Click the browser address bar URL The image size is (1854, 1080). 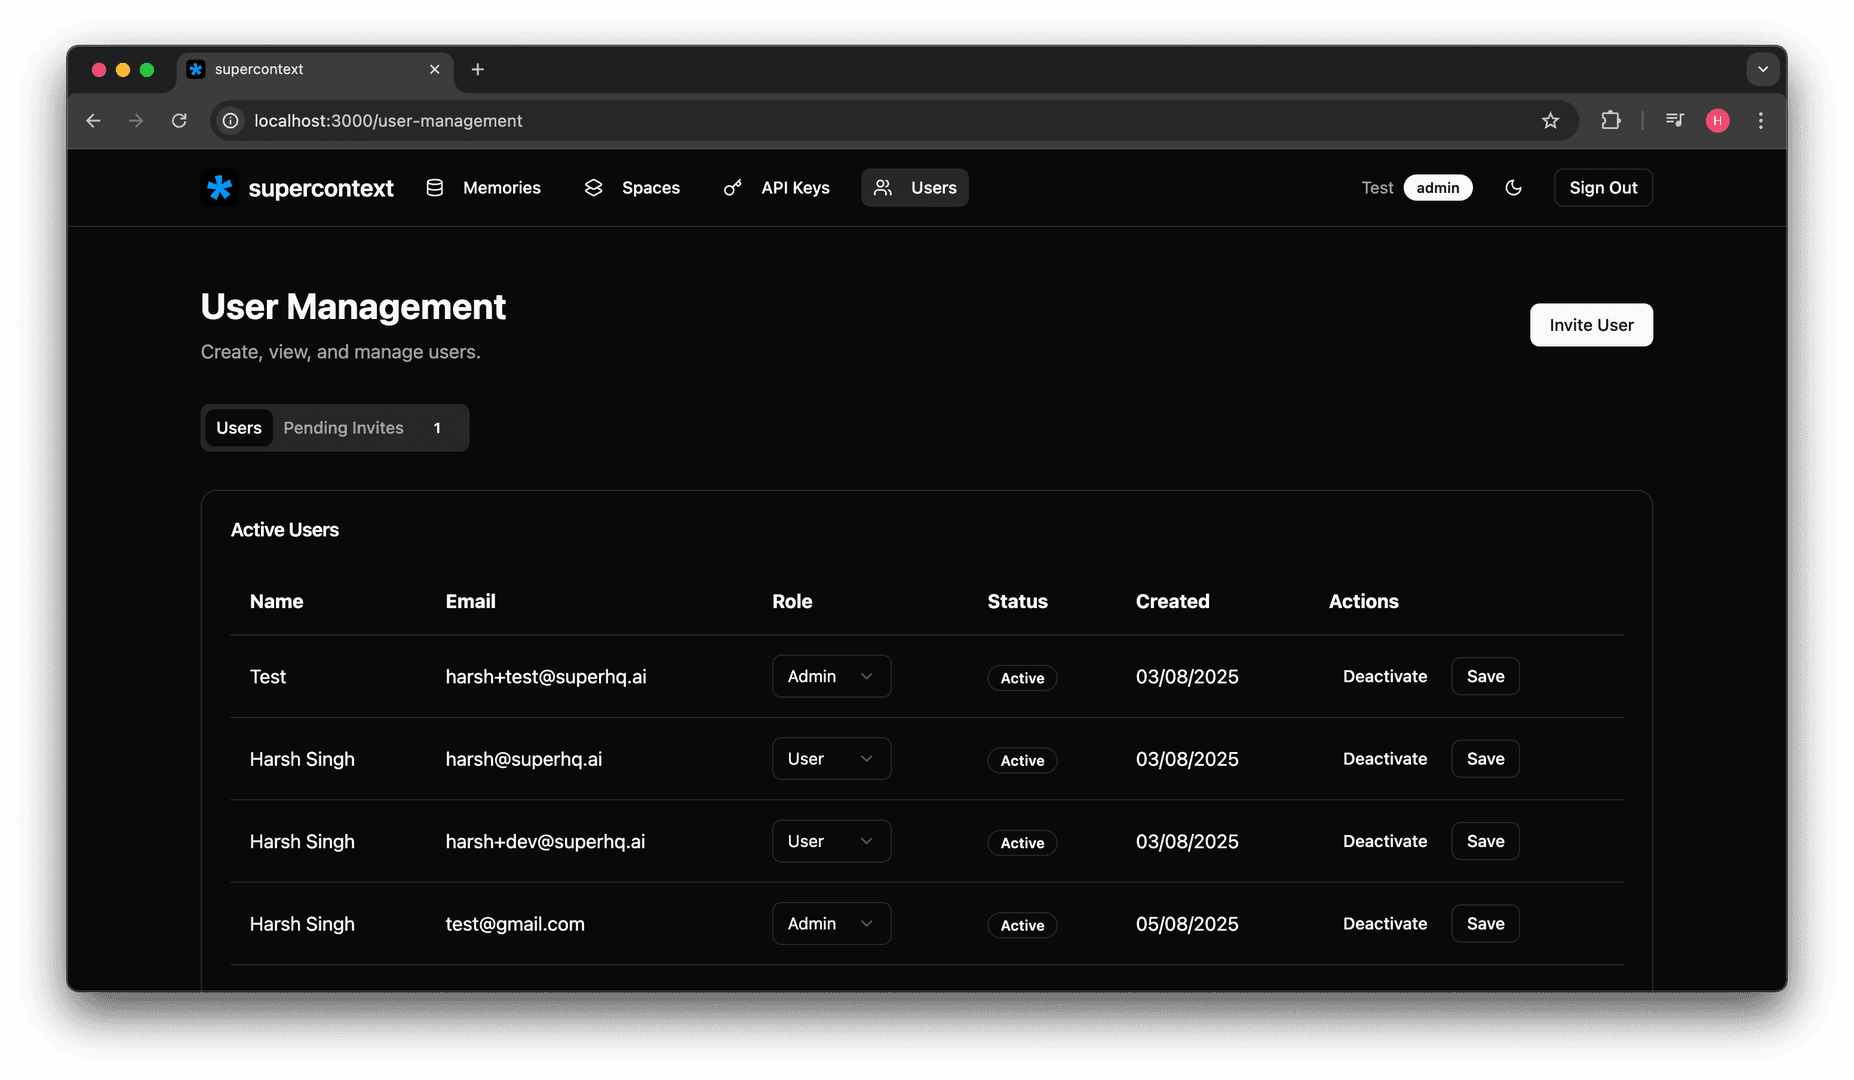388,121
